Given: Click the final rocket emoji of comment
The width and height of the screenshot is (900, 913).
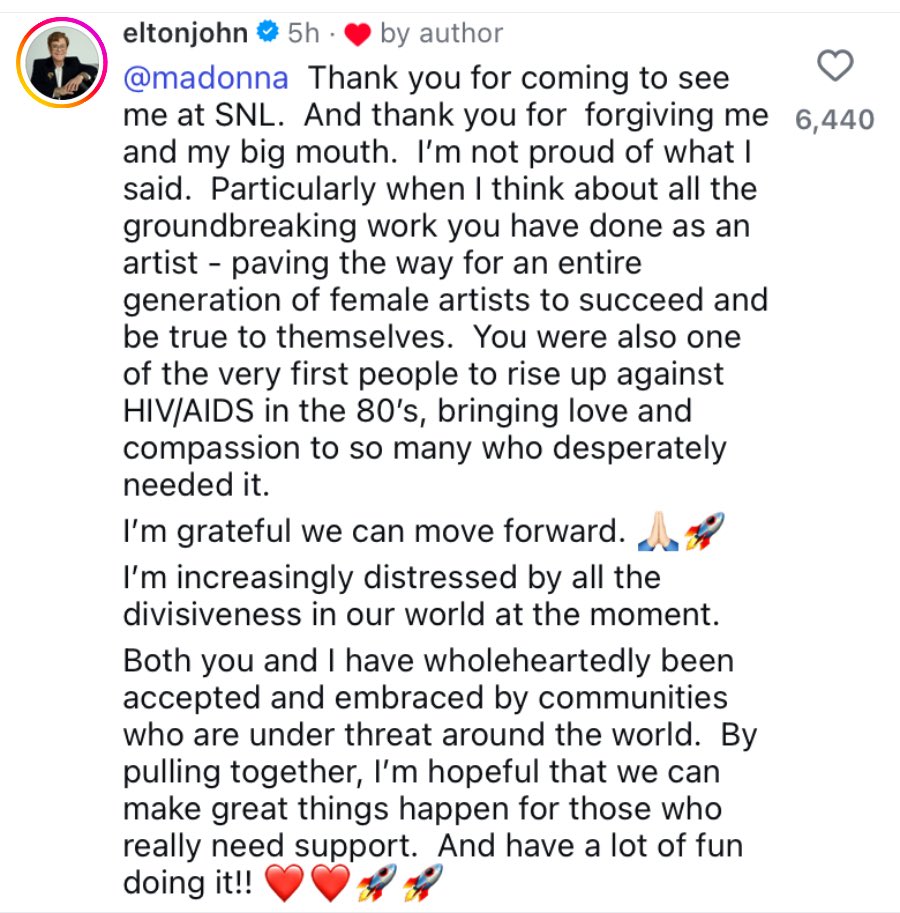Looking at the screenshot, I should click(x=423, y=882).
